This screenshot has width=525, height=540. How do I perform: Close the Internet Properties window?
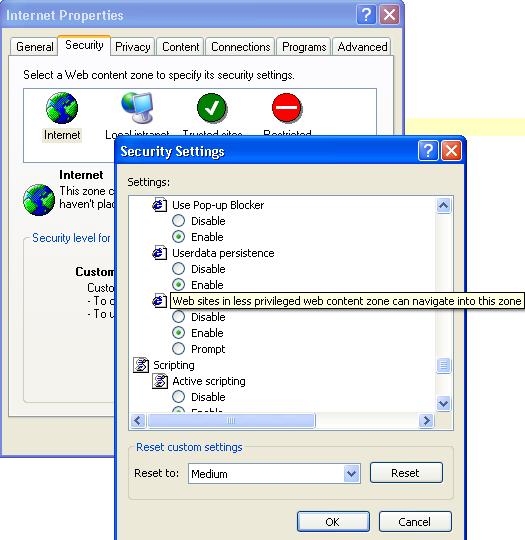[390, 15]
